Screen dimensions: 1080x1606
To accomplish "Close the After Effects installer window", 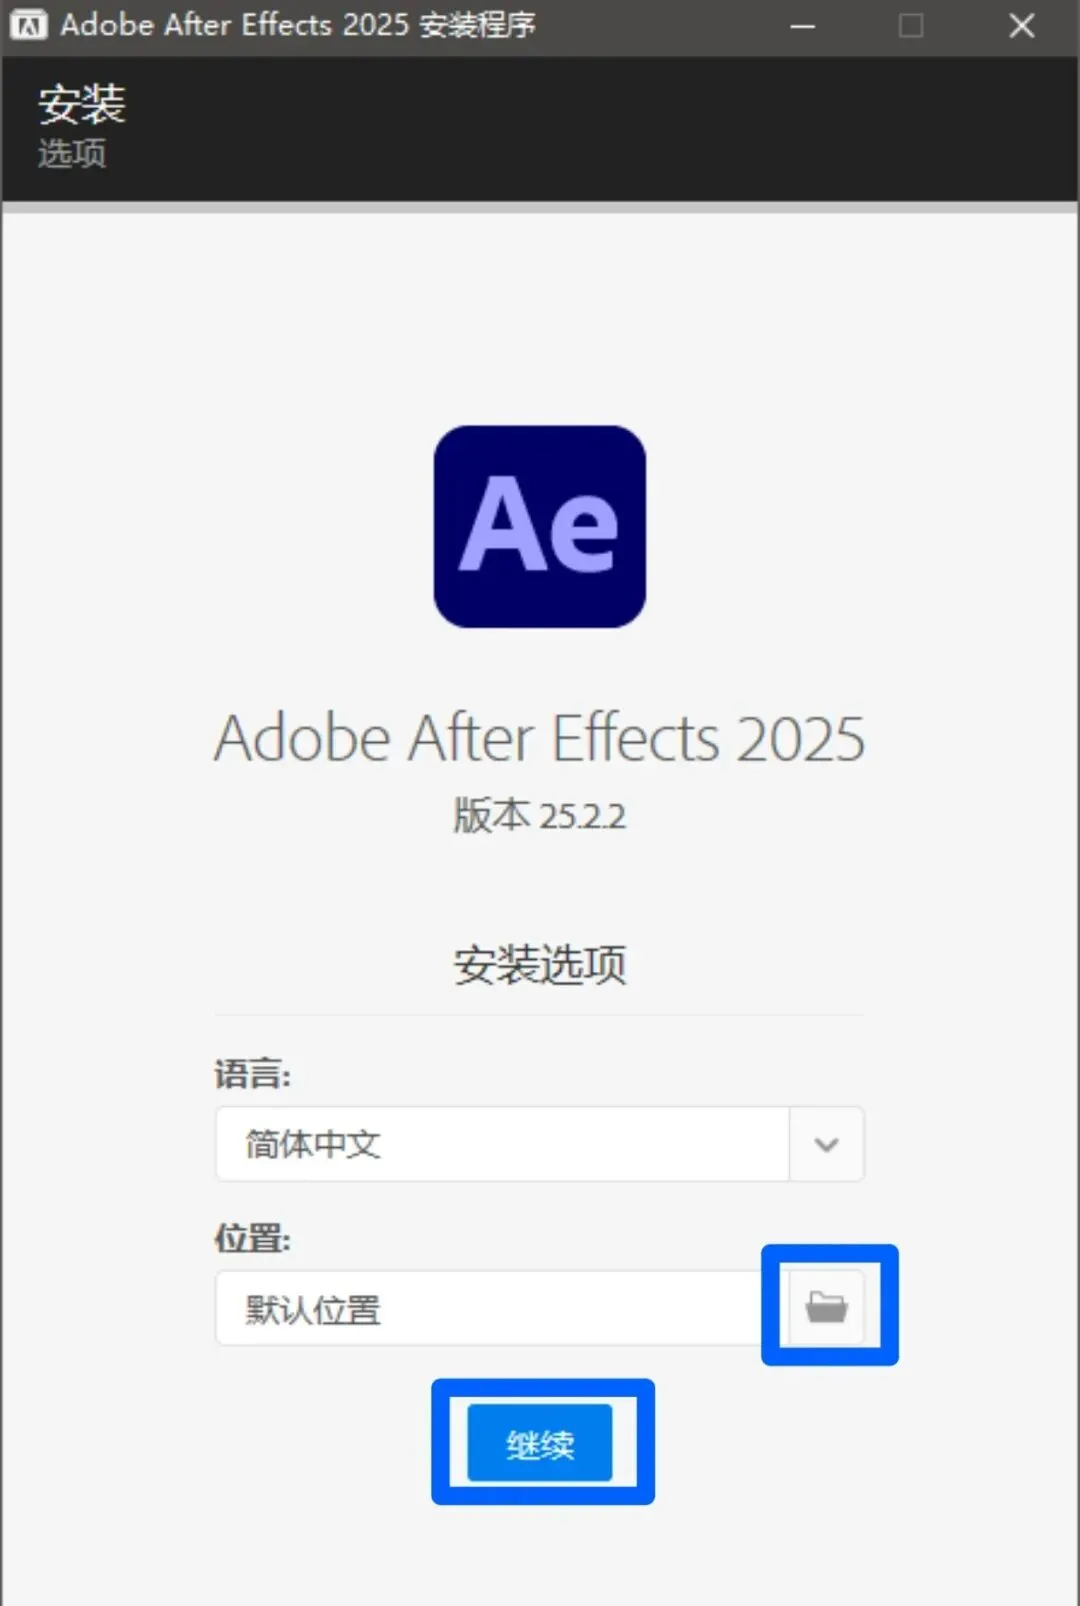I will 1021,26.
